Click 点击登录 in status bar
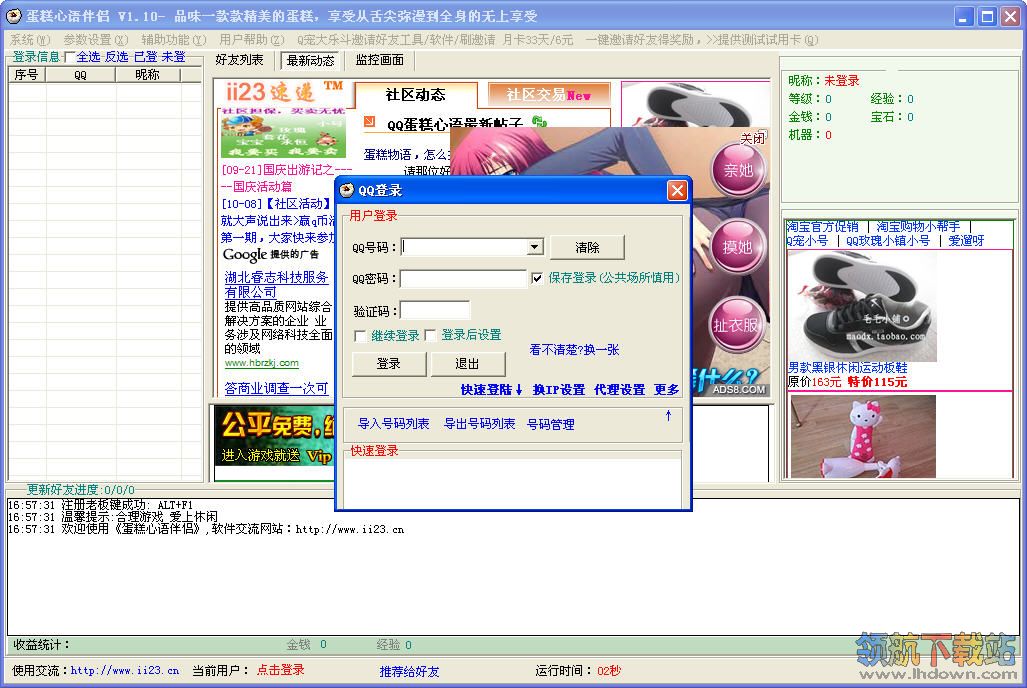The height and width of the screenshot is (688, 1027). (x=280, y=670)
